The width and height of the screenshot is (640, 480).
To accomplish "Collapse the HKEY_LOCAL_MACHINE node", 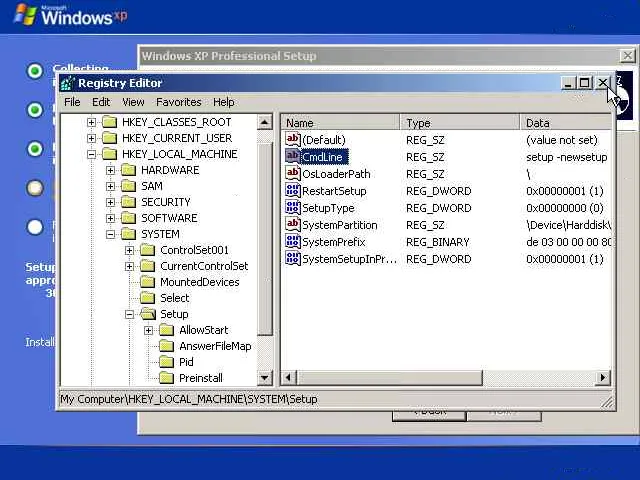I will 91,154.
